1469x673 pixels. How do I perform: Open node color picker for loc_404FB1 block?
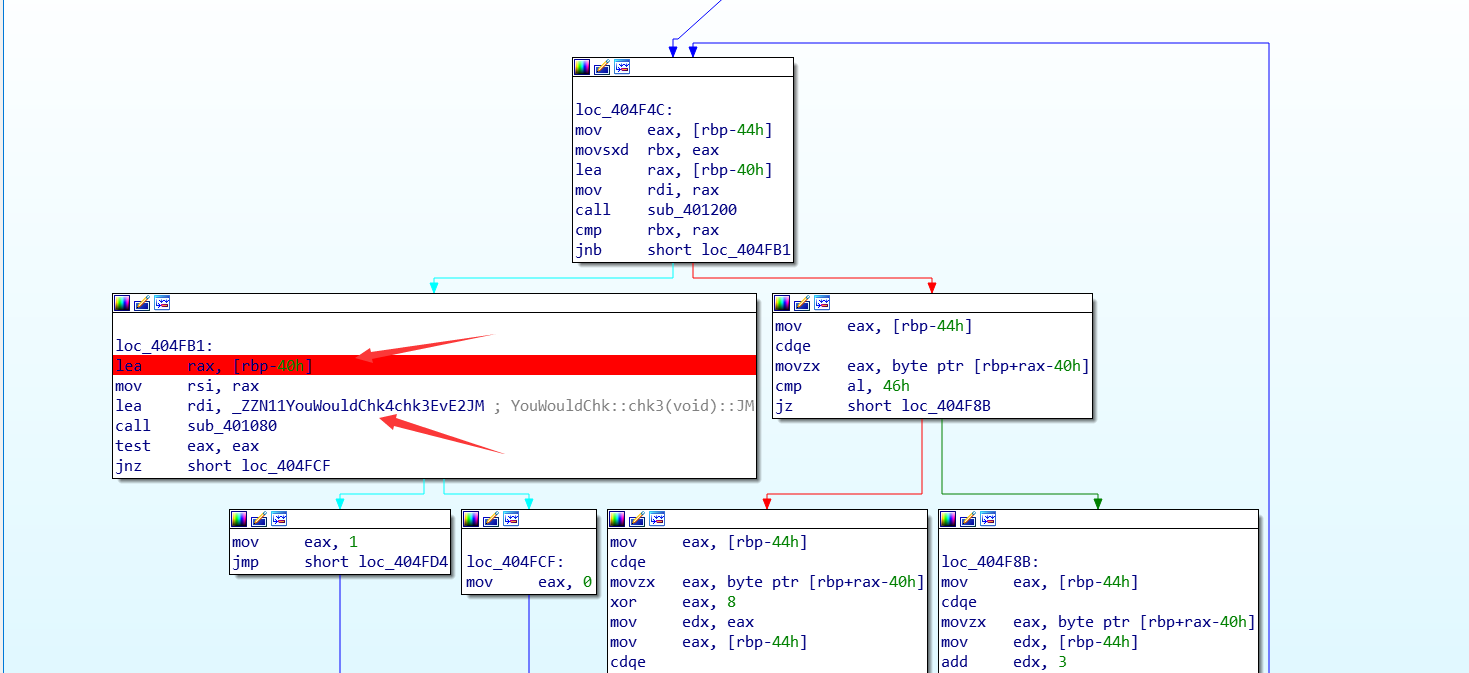(x=122, y=303)
